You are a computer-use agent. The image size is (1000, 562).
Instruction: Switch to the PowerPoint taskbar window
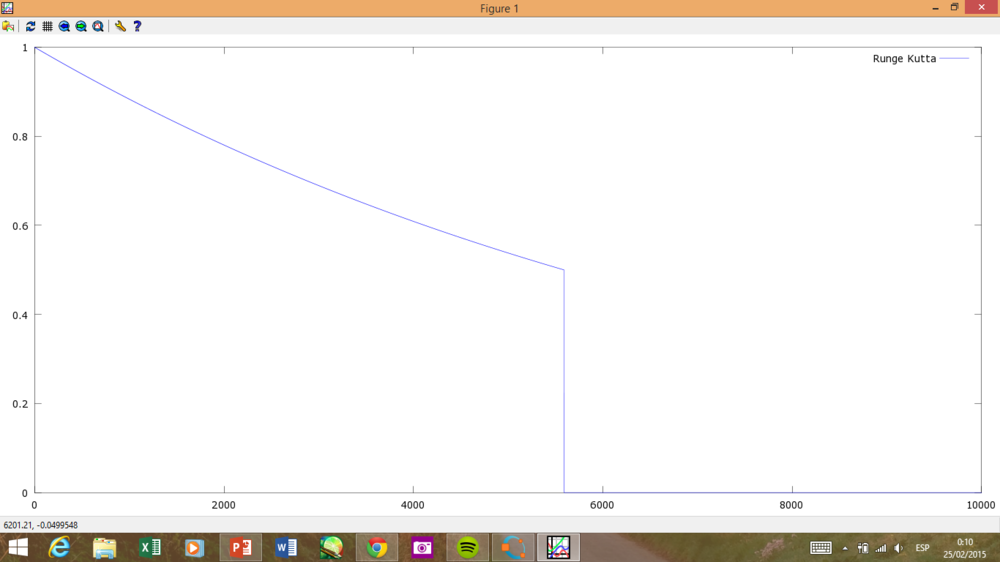(241, 547)
